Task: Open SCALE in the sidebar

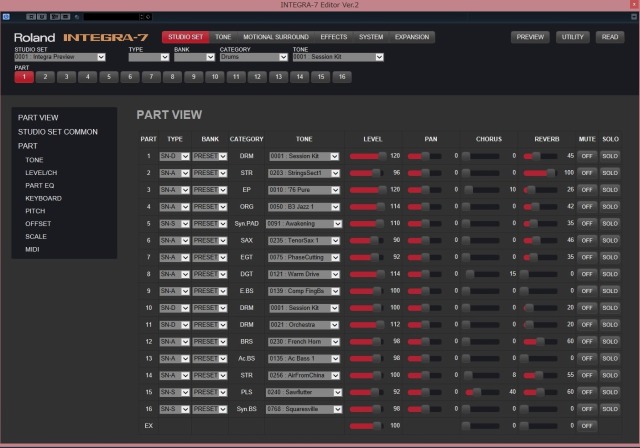Action: click(x=36, y=237)
